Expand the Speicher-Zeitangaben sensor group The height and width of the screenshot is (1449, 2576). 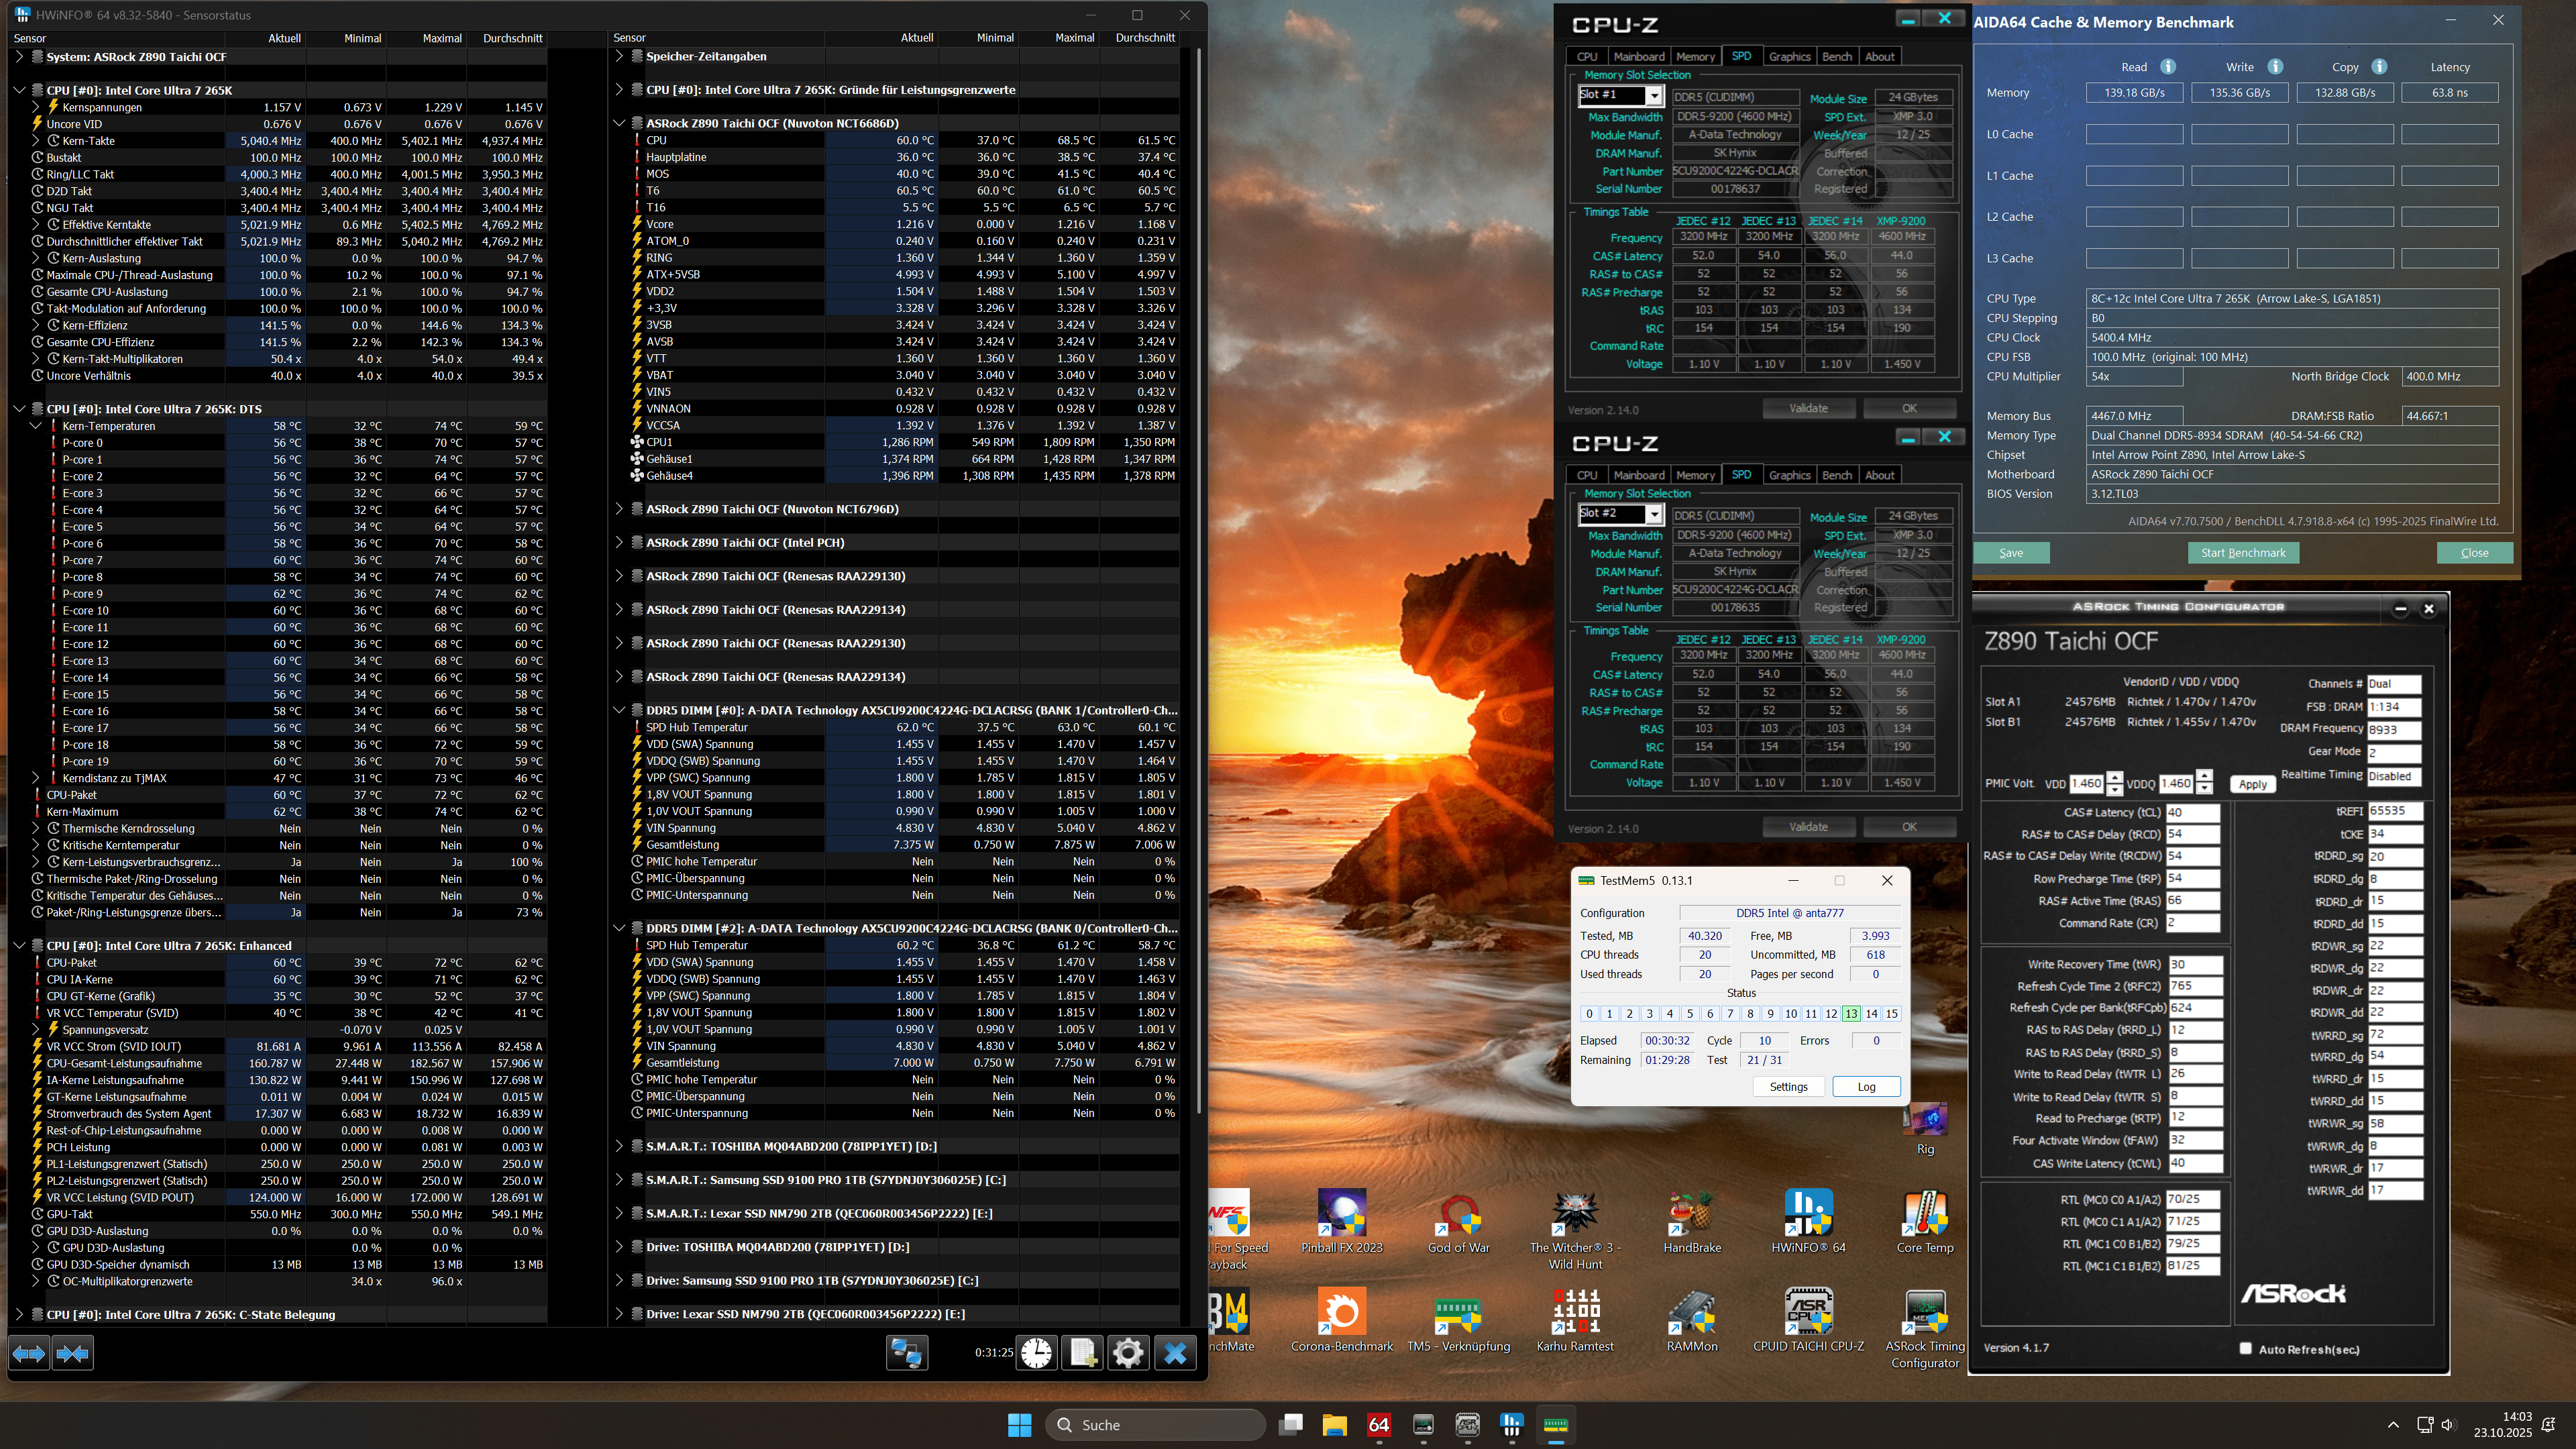coord(620,57)
